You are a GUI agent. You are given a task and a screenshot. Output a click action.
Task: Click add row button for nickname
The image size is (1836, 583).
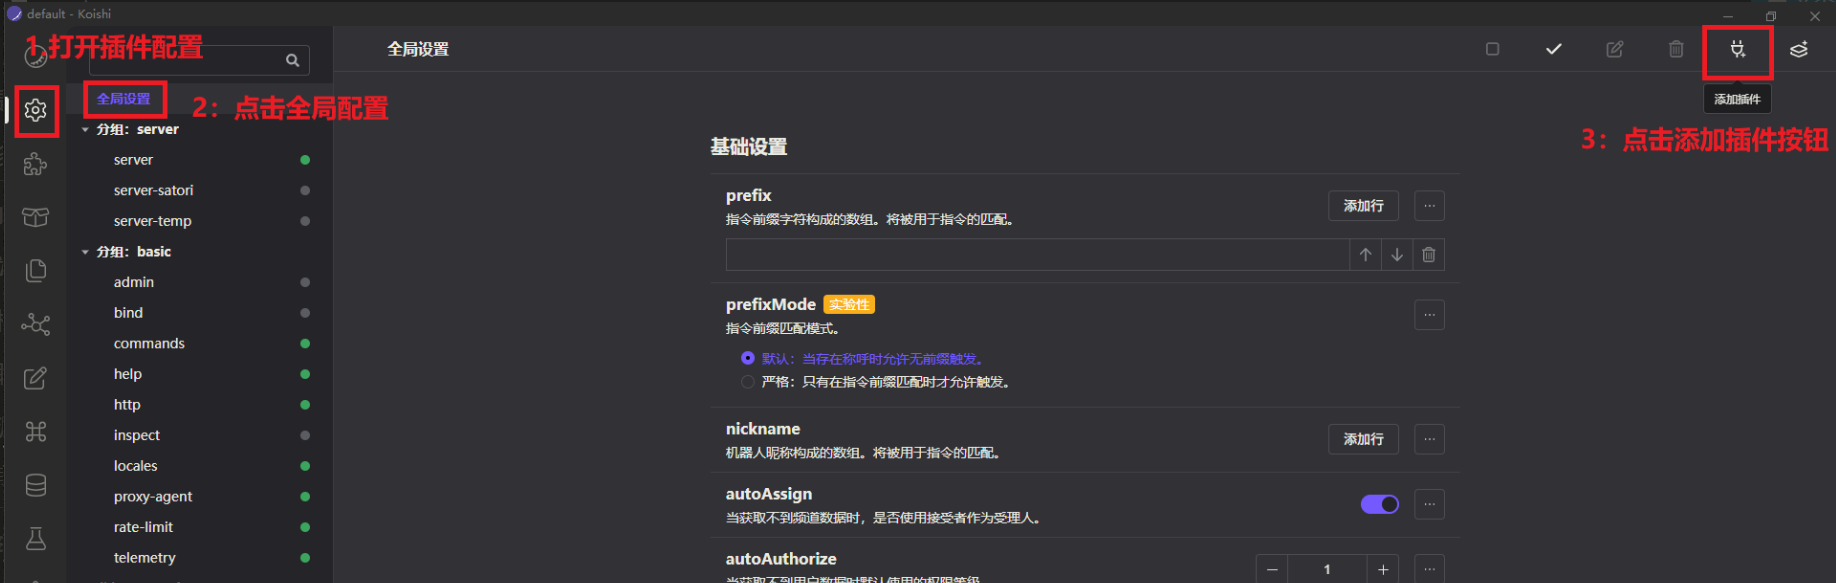(x=1363, y=439)
